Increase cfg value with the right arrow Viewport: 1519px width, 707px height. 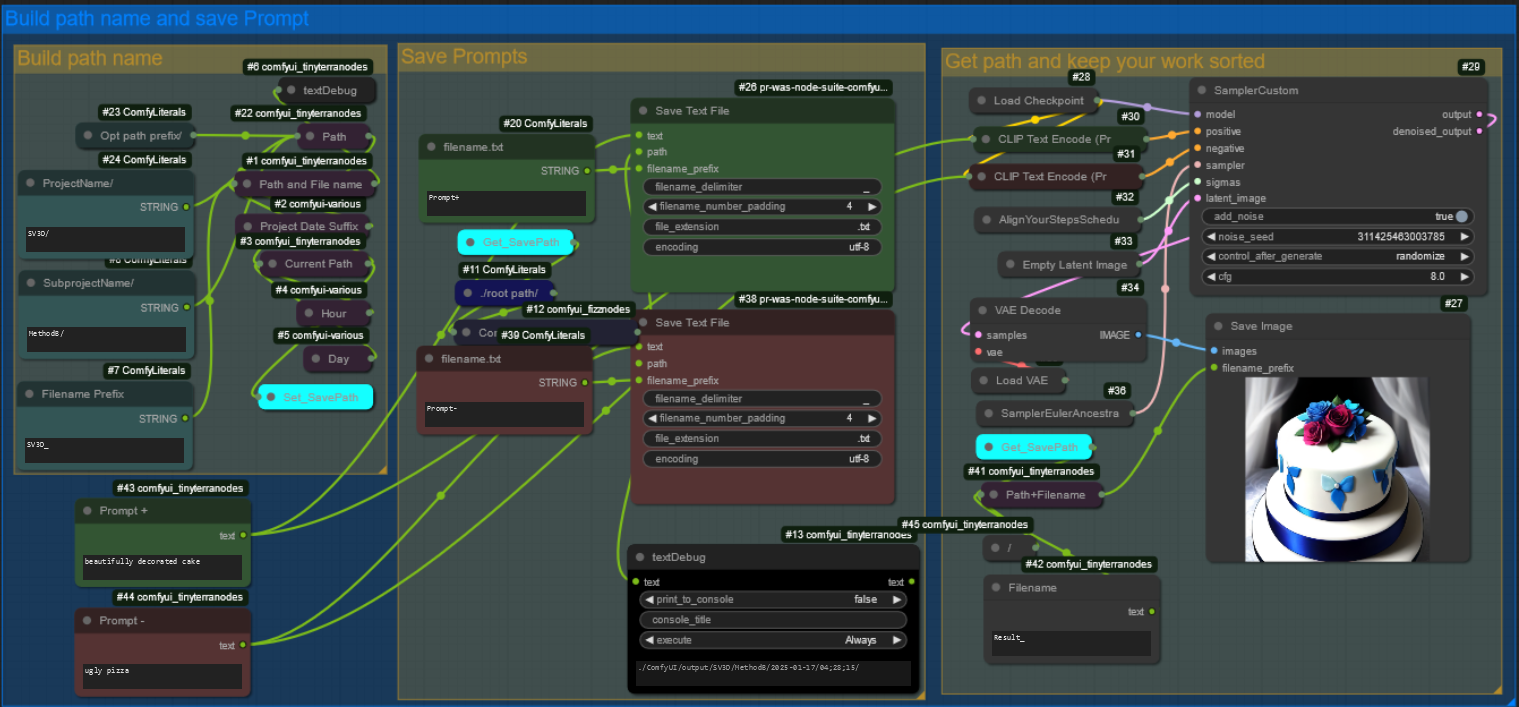tap(1465, 277)
